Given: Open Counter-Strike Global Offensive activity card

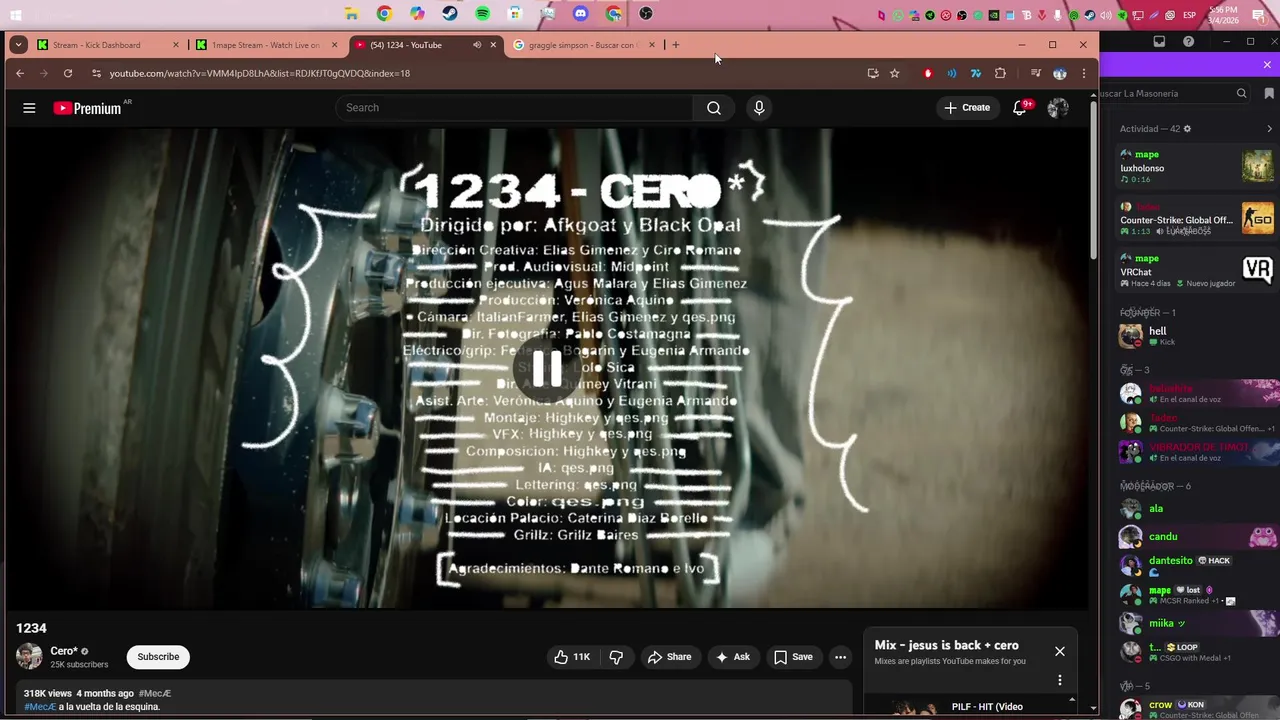Looking at the screenshot, I should tap(1196, 219).
